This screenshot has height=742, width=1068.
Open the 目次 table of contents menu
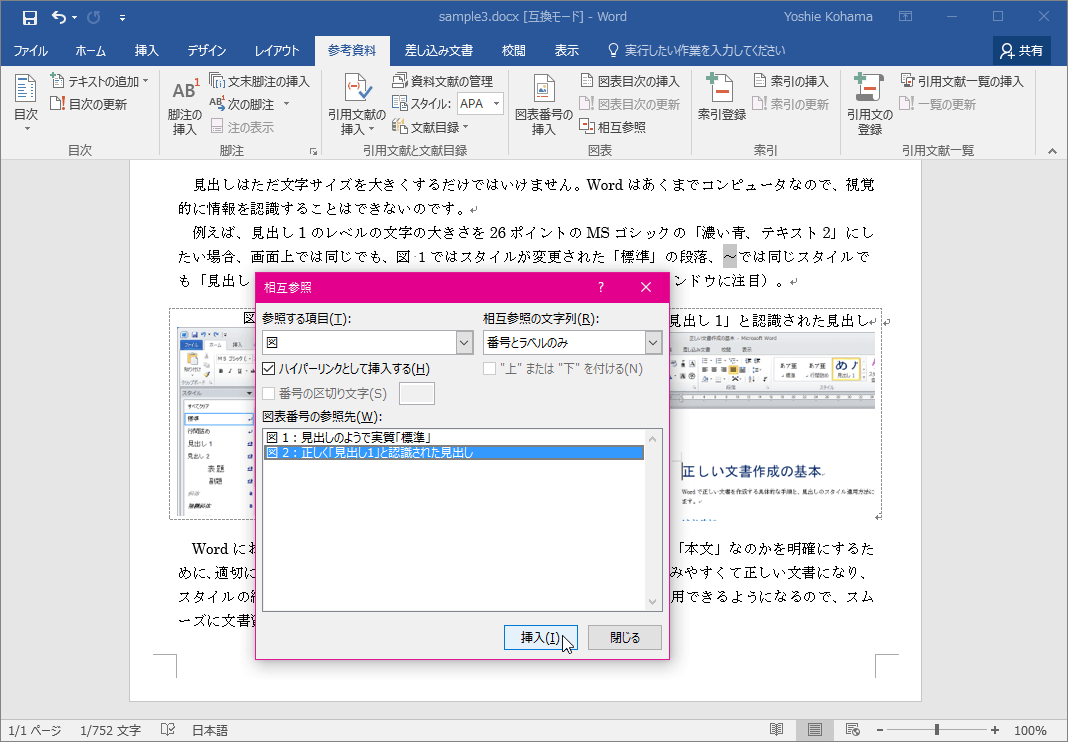26,104
